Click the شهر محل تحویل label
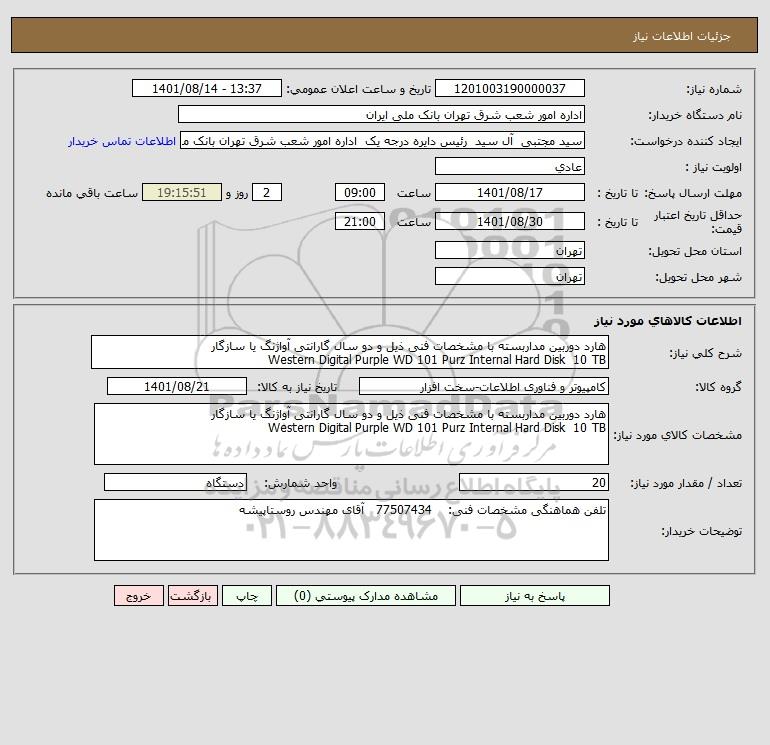 [699, 277]
